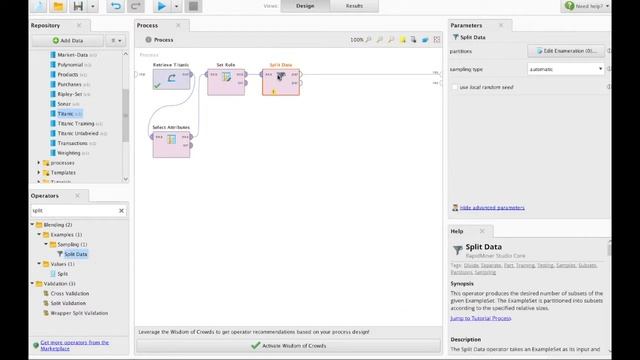The image size is (640, 360).
Task: Click the Repository scrollbar up arrow
Action: click(125, 54)
